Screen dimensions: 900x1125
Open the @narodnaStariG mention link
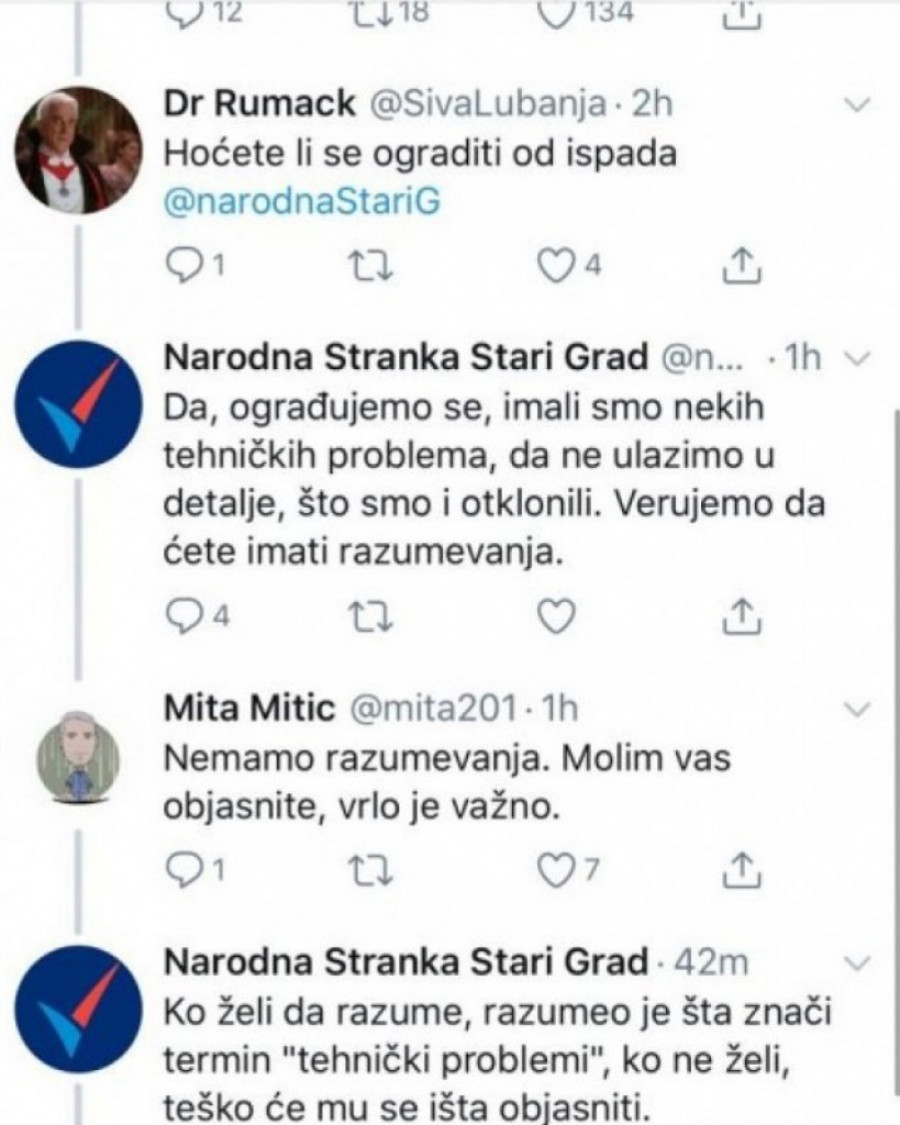point(302,202)
